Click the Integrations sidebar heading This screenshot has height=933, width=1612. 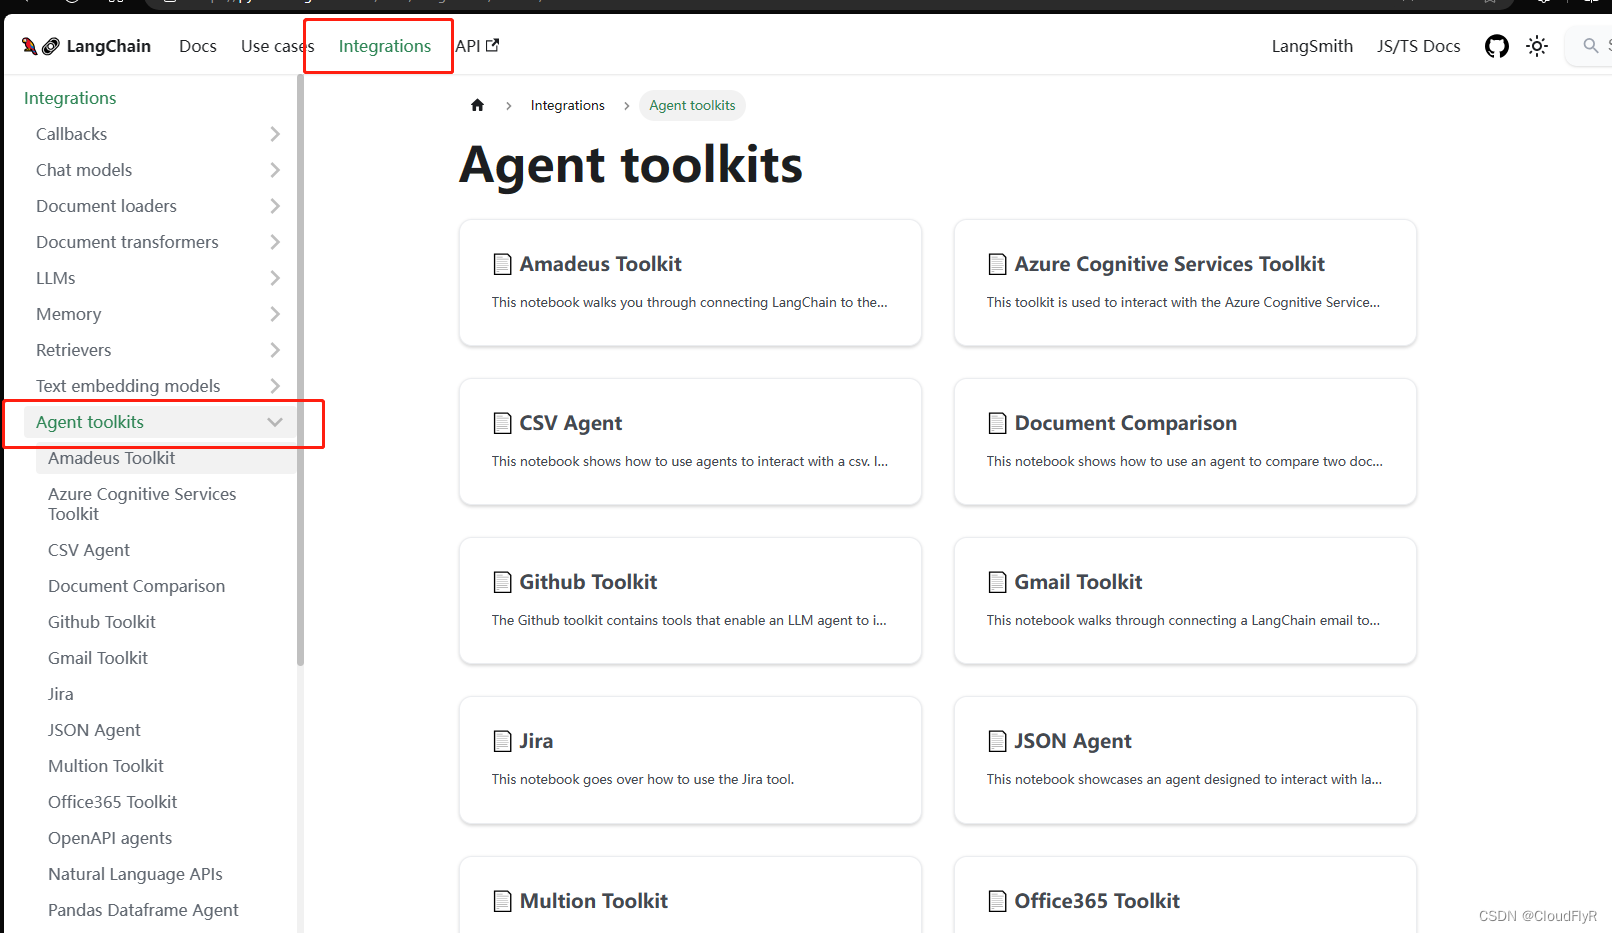point(70,98)
